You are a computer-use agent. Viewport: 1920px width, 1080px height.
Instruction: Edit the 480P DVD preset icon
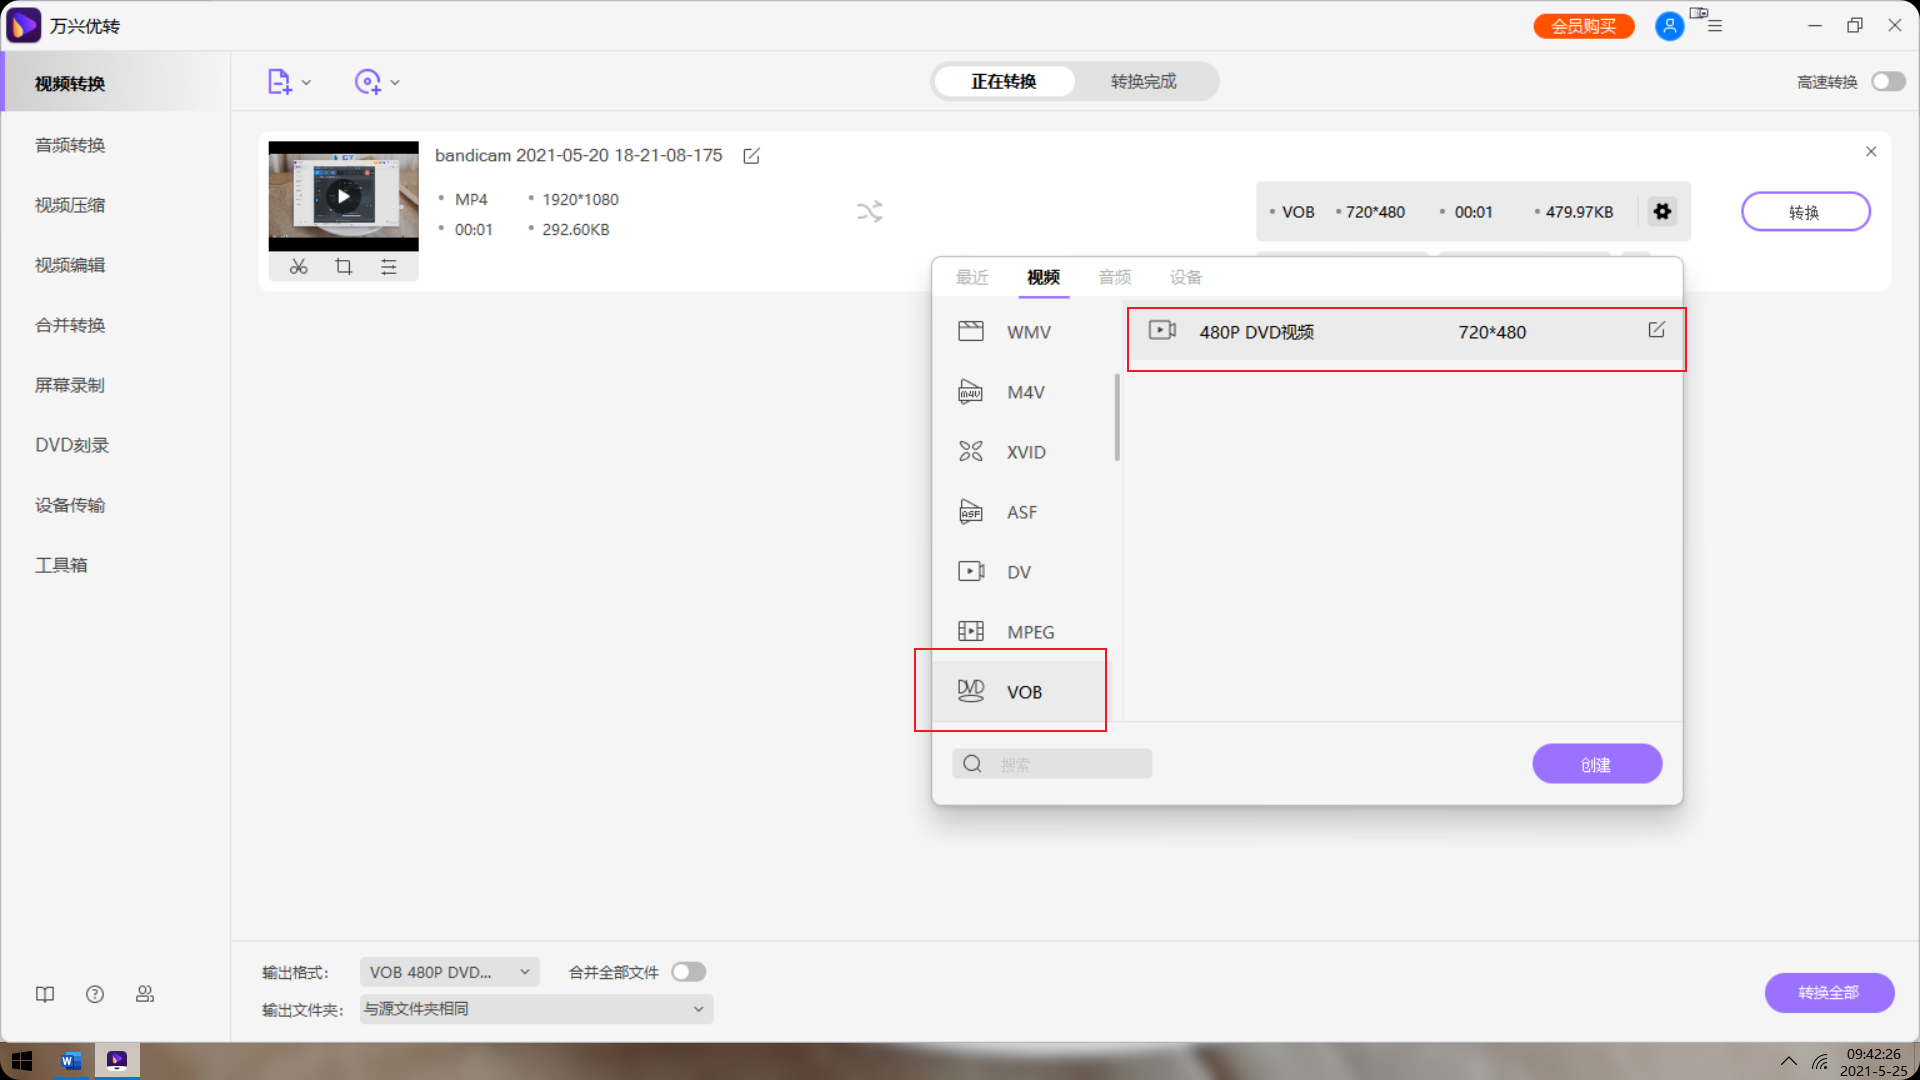point(1656,330)
